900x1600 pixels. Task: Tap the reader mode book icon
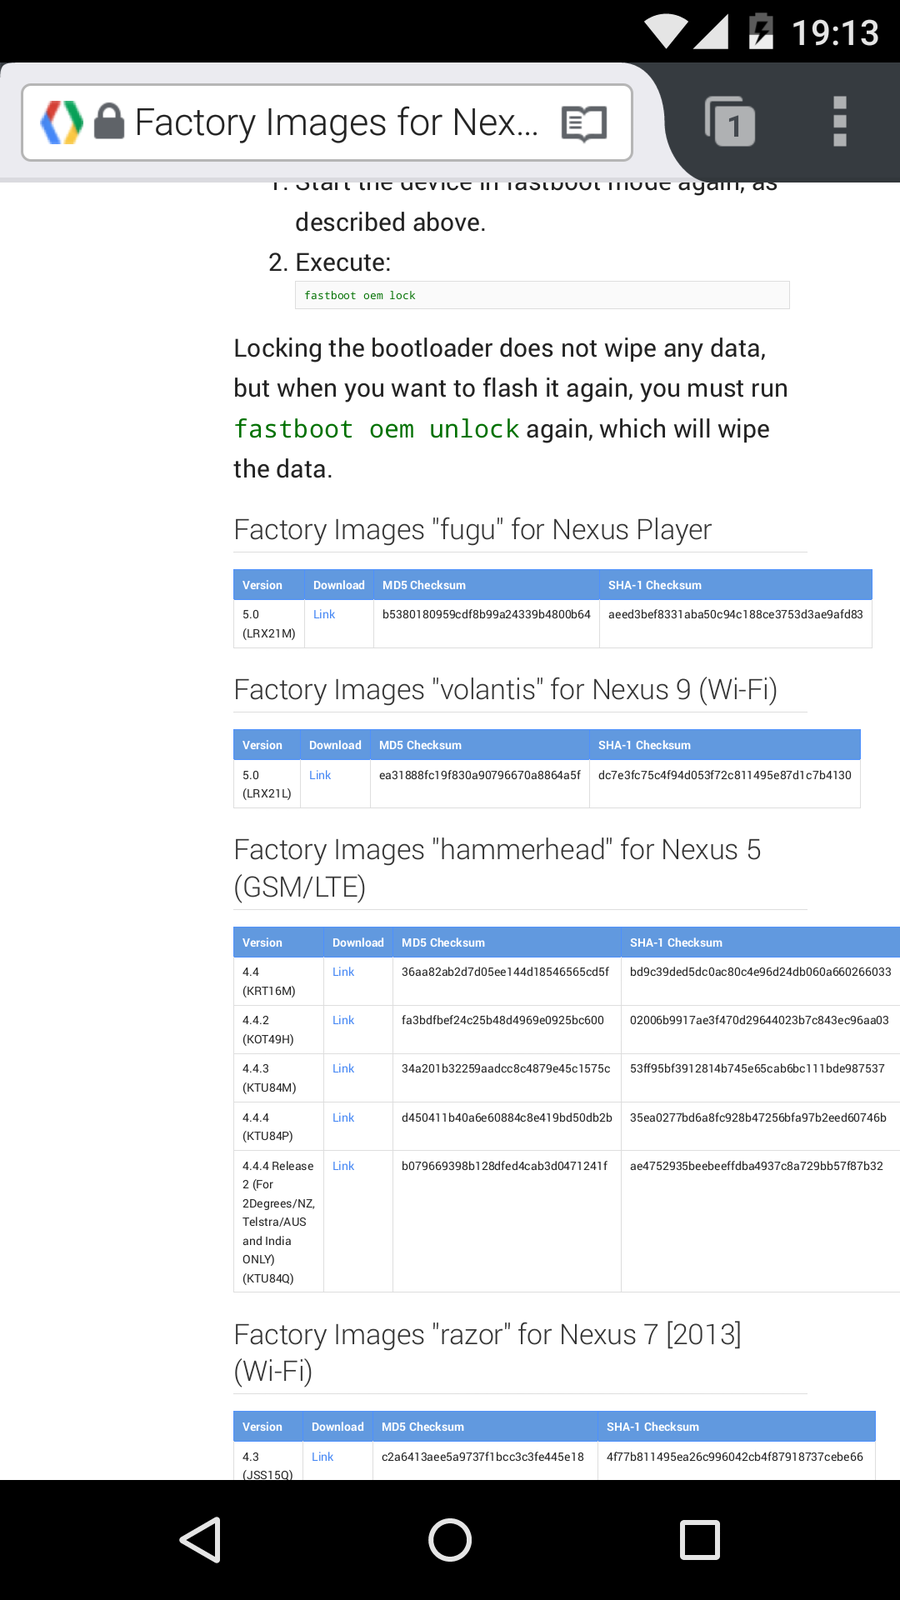pyautogui.click(x=584, y=124)
